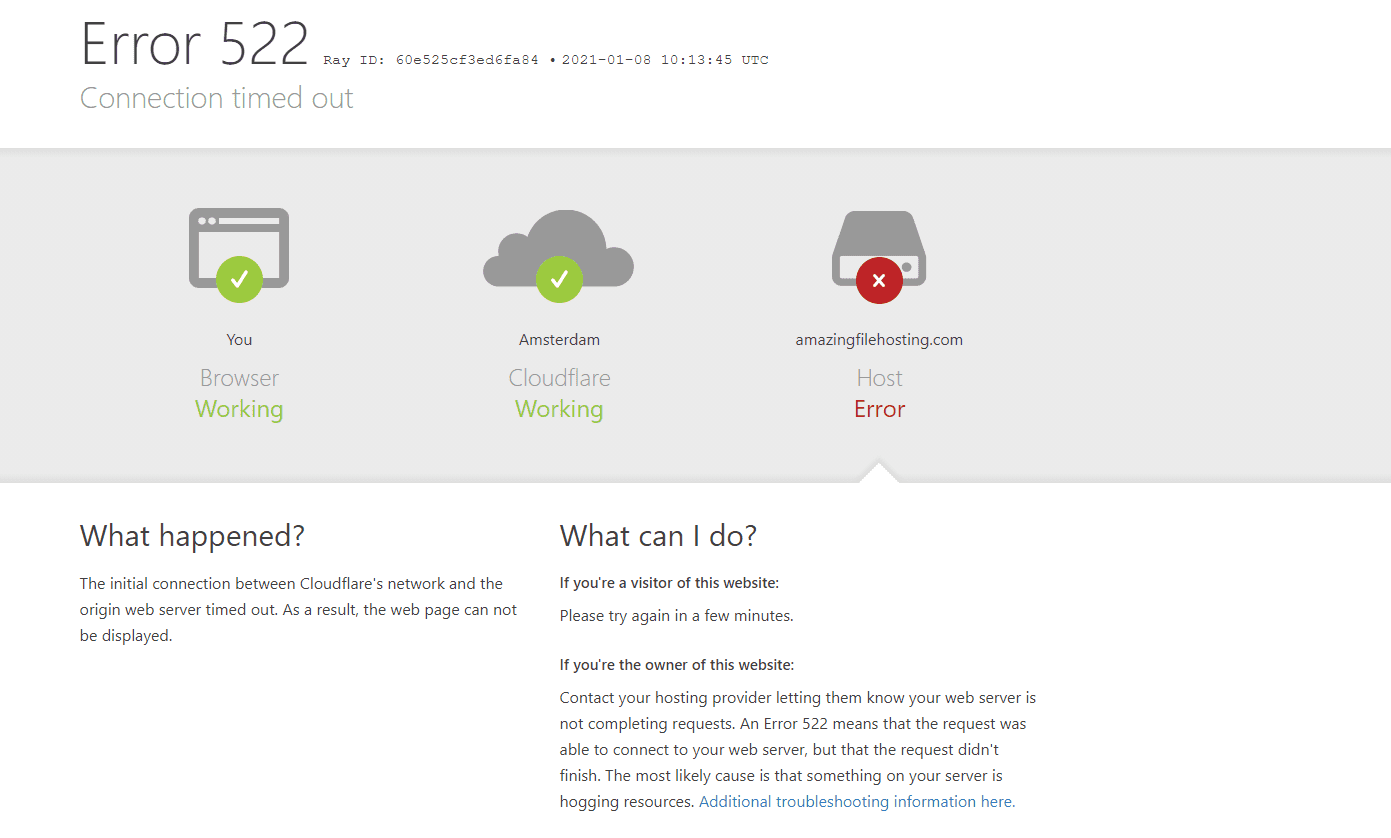1391x838 pixels.
Task: Click Working status under Browser
Action: [x=239, y=409]
